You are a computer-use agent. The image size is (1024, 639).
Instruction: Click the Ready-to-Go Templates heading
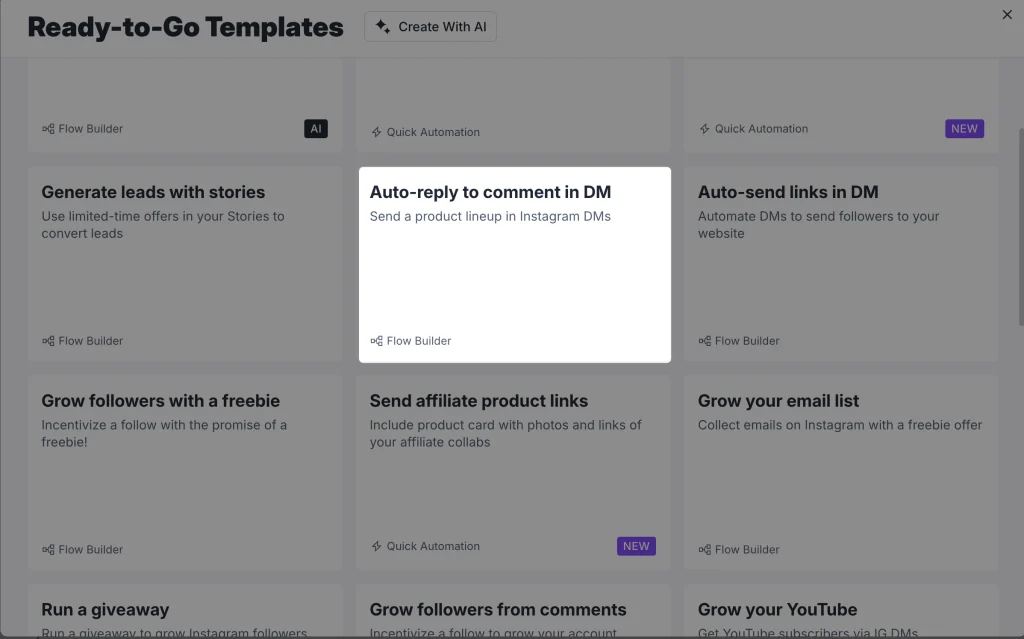point(185,27)
